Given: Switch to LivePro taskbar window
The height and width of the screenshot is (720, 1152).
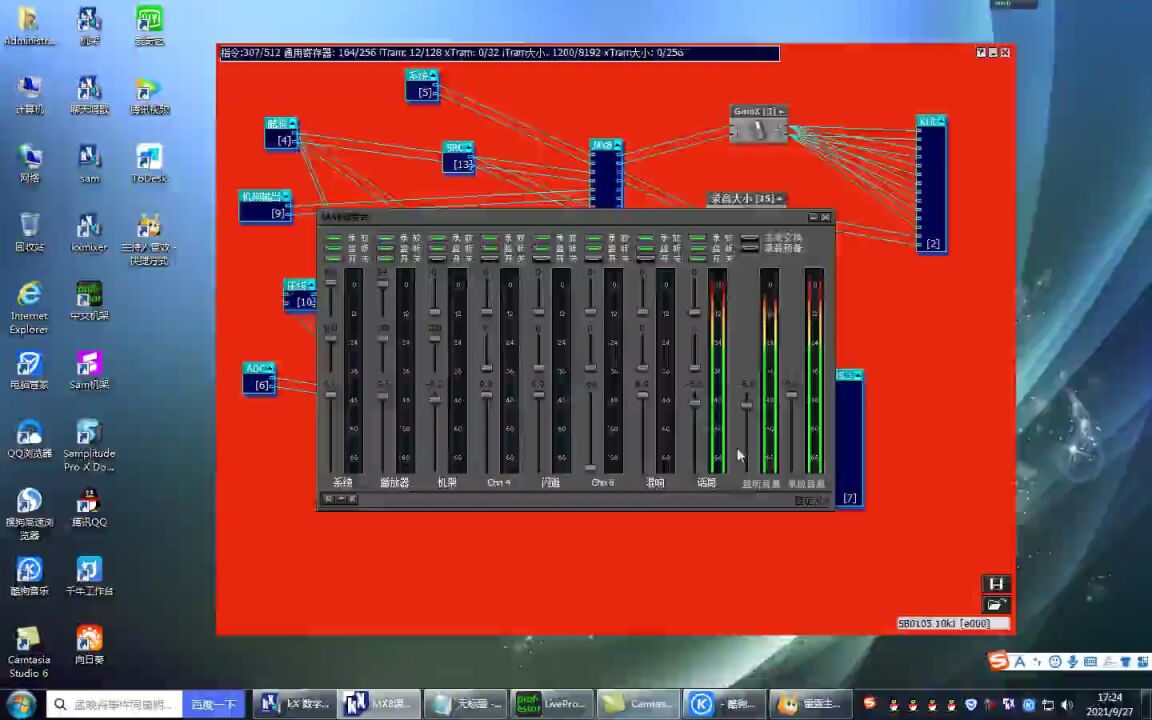Looking at the screenshot, I should click(550, 704).
